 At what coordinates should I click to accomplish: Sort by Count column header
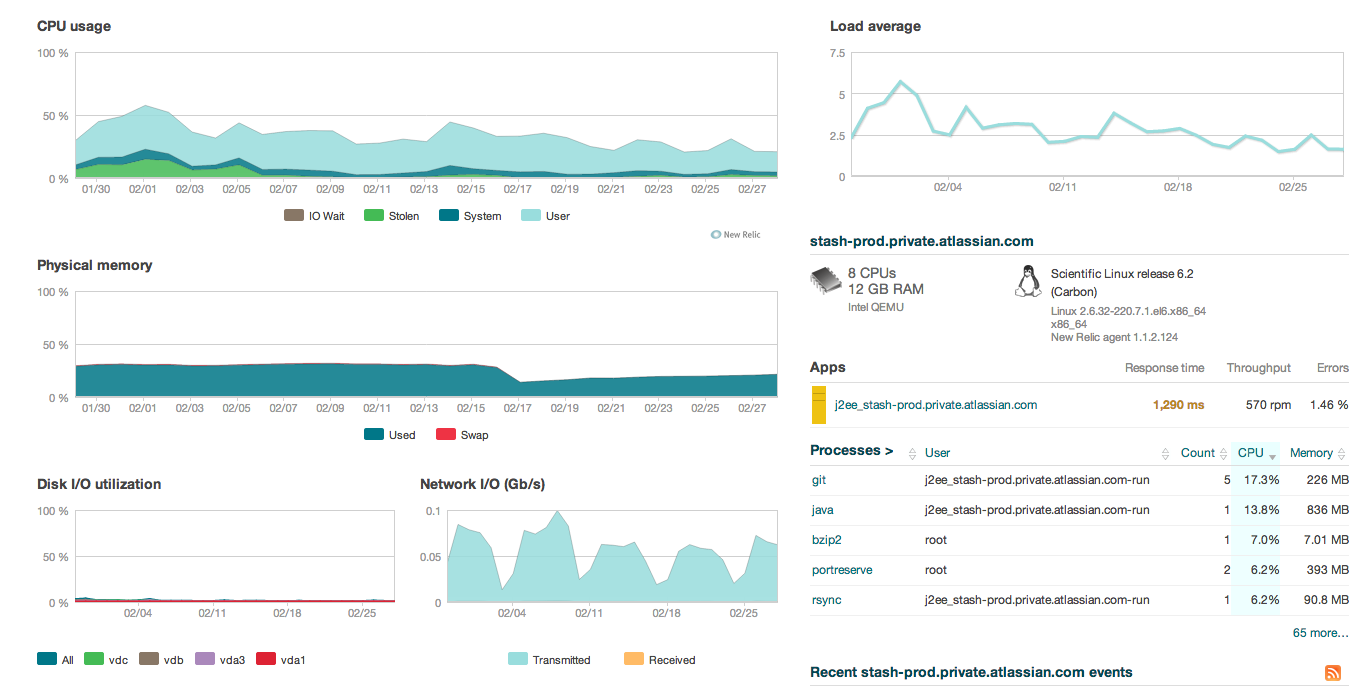tap(1197, 453)
